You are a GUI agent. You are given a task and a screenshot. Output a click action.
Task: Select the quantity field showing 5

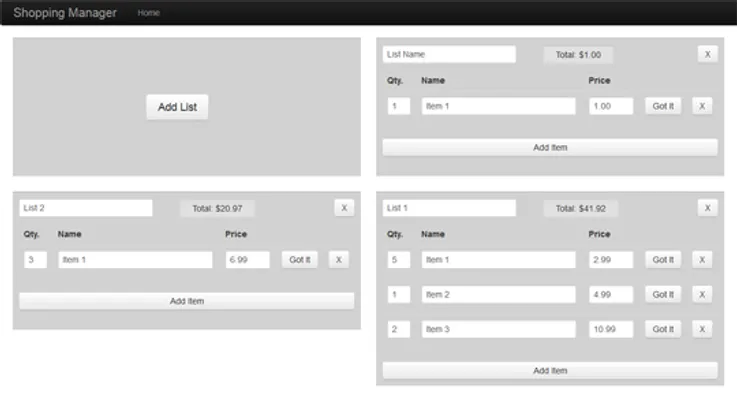point(398,259)
